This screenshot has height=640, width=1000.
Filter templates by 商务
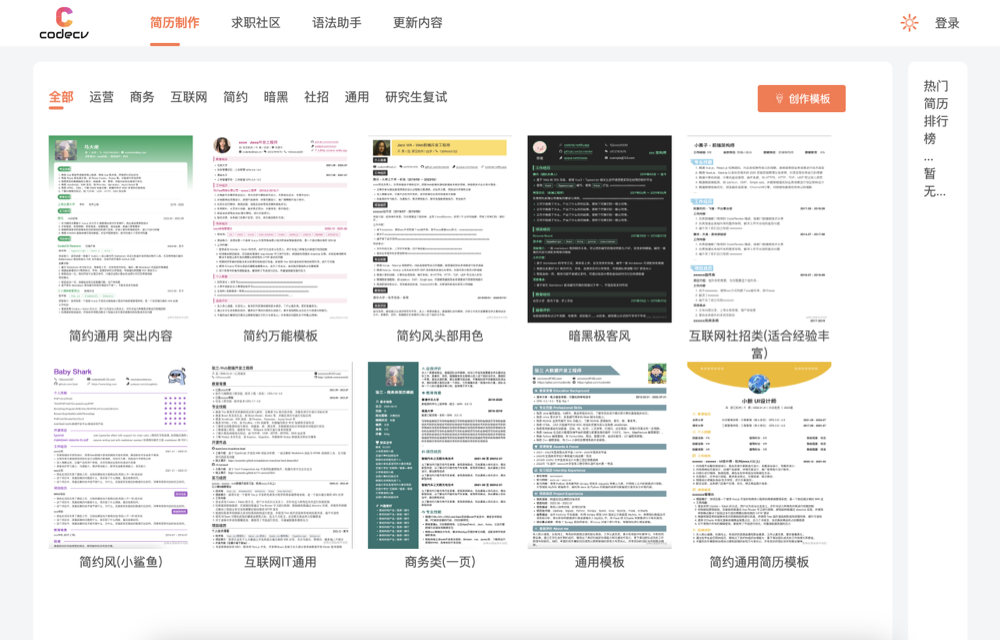tap(142, 97)
